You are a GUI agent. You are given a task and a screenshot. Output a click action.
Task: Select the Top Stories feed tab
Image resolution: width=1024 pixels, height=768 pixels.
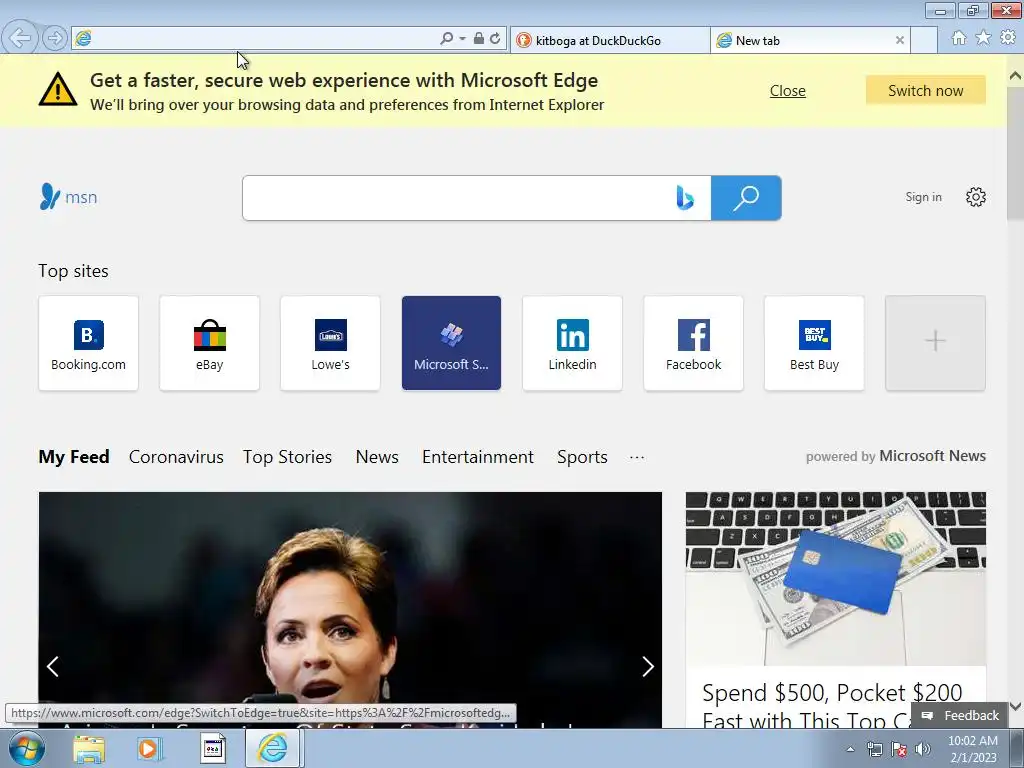pyautogui.click(x=287, y=457)
